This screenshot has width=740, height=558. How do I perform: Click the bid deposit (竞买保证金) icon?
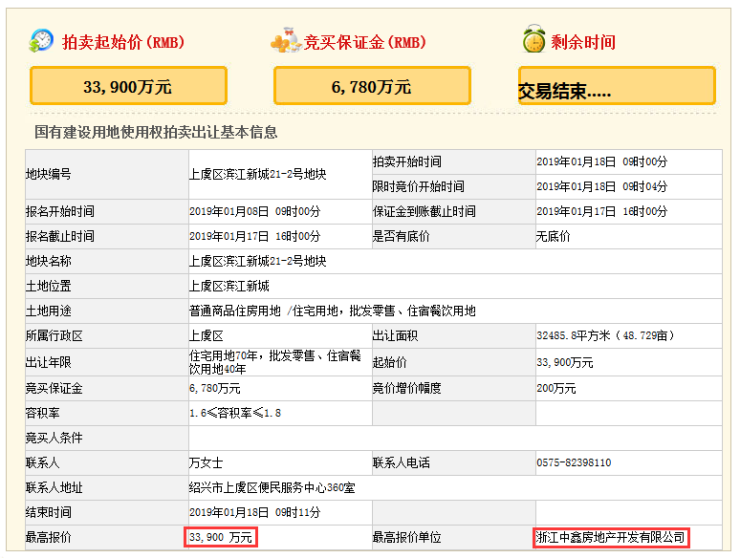point(285,42)
